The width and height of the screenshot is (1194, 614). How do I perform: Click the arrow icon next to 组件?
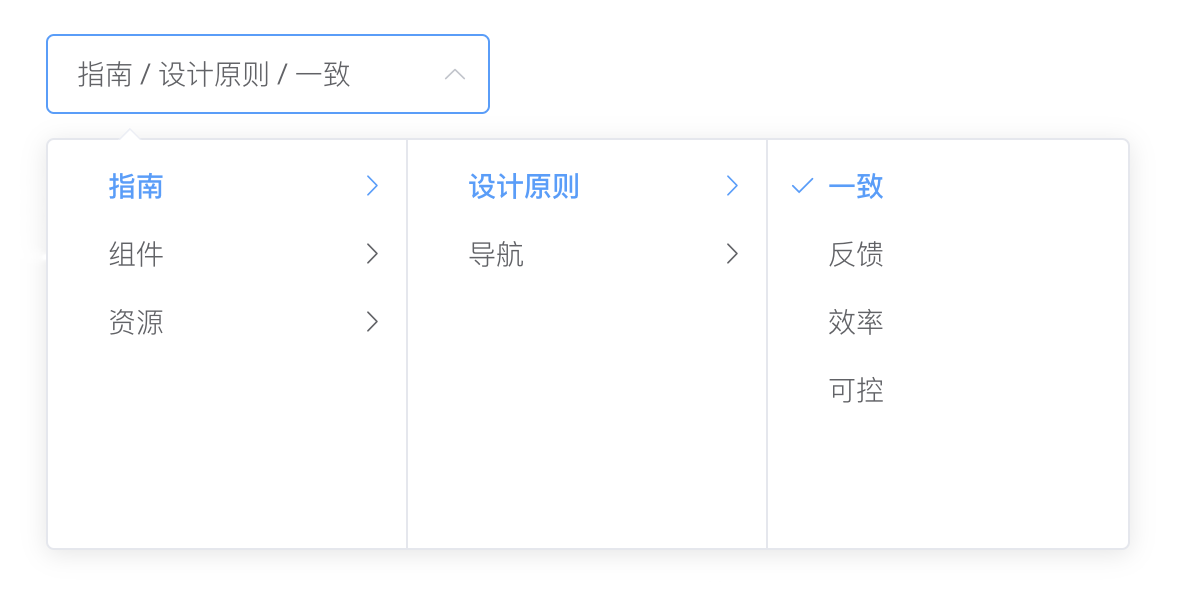372,254
